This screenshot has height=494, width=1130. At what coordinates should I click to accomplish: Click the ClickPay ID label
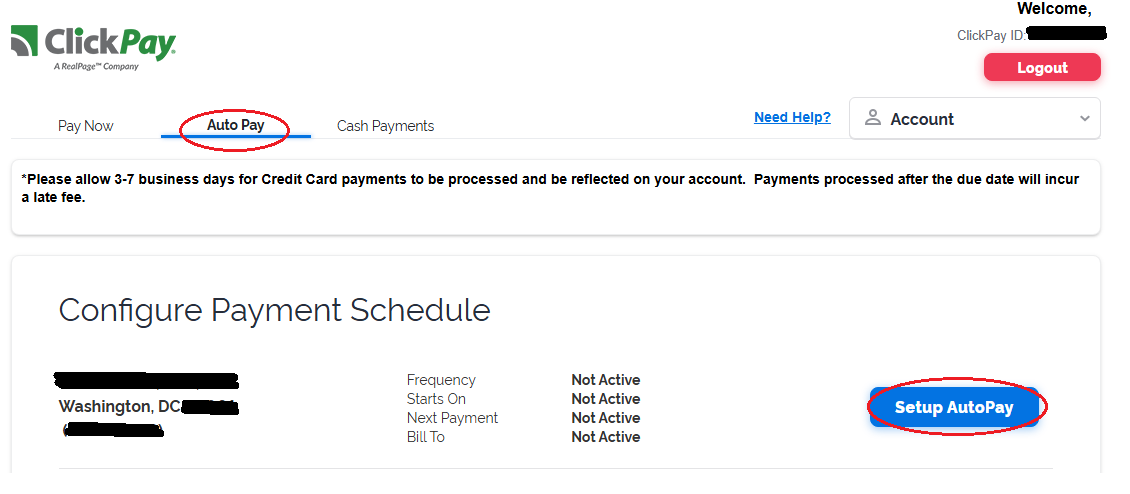pos(991,35)
